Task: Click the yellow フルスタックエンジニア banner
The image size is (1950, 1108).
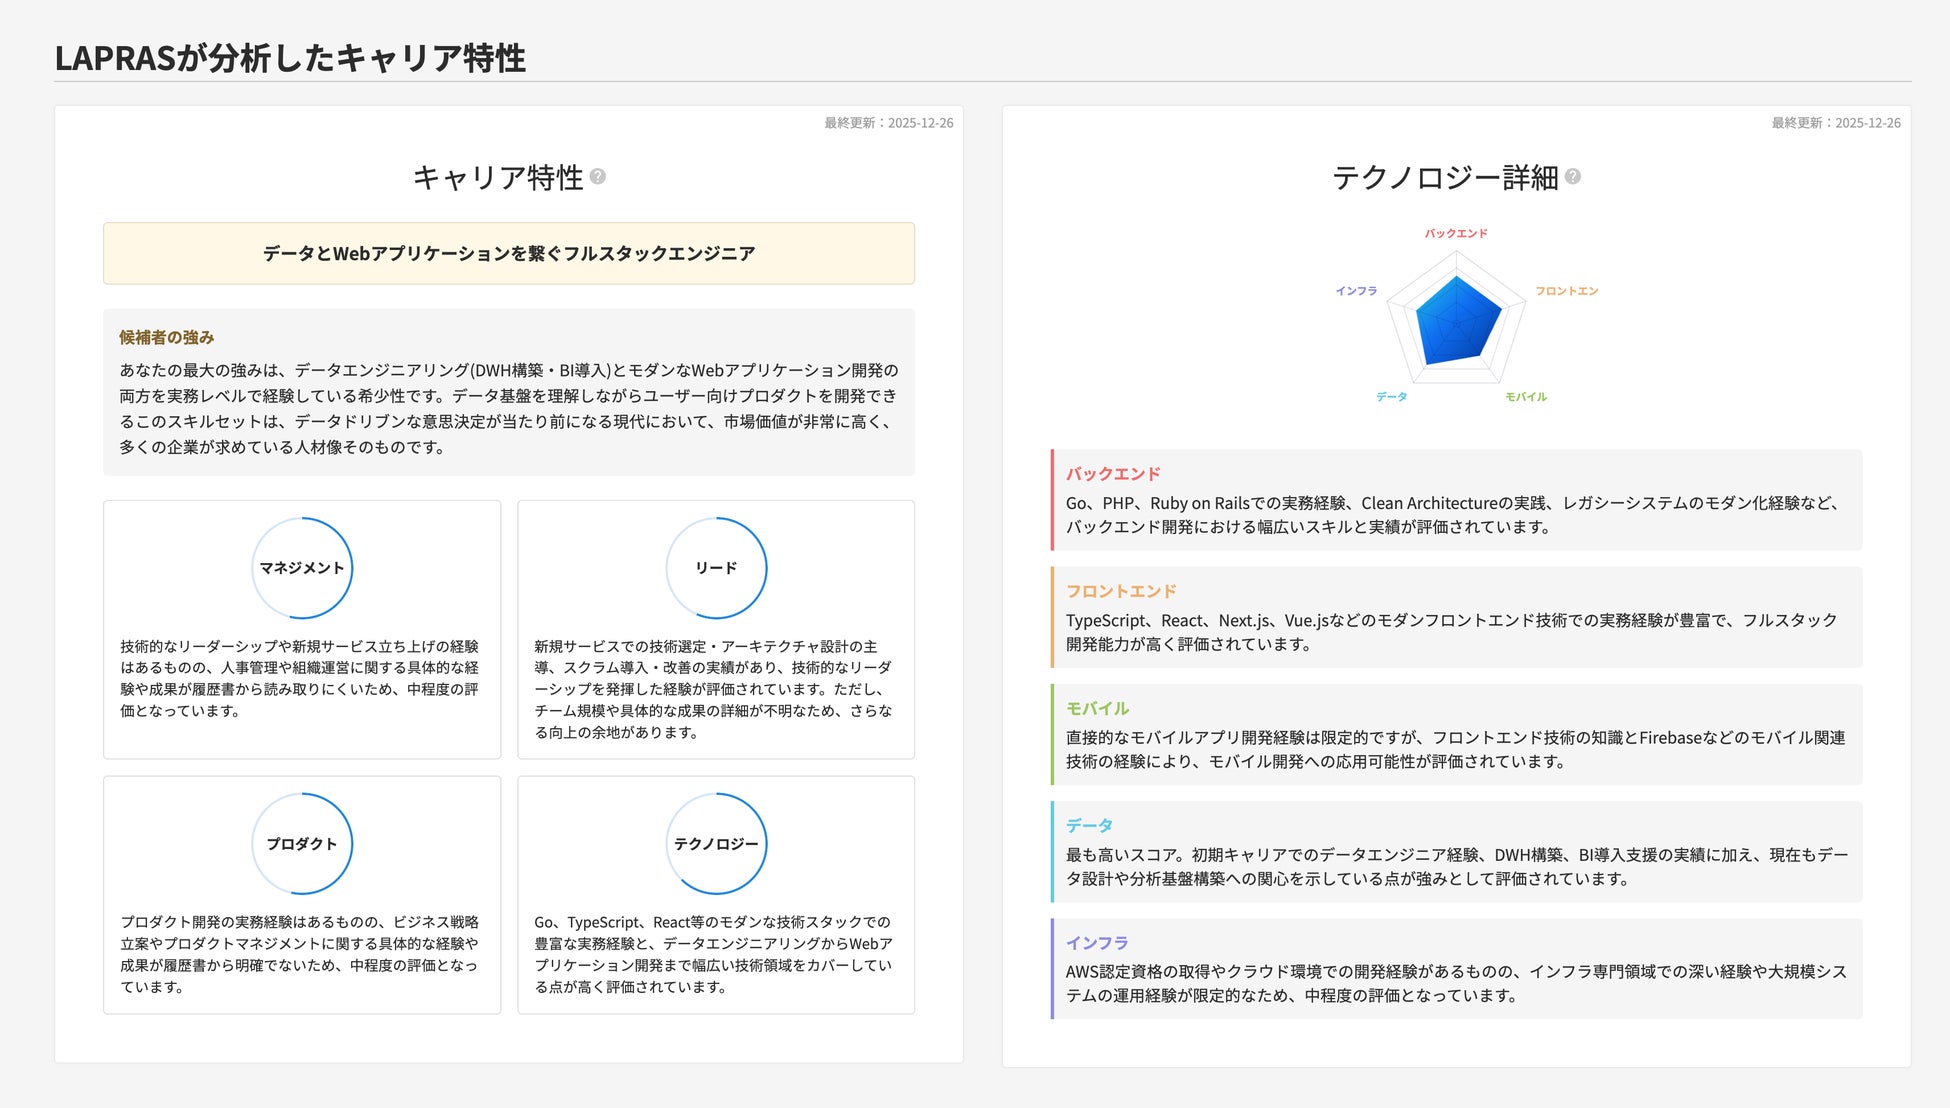Action: tap(509, 254)
